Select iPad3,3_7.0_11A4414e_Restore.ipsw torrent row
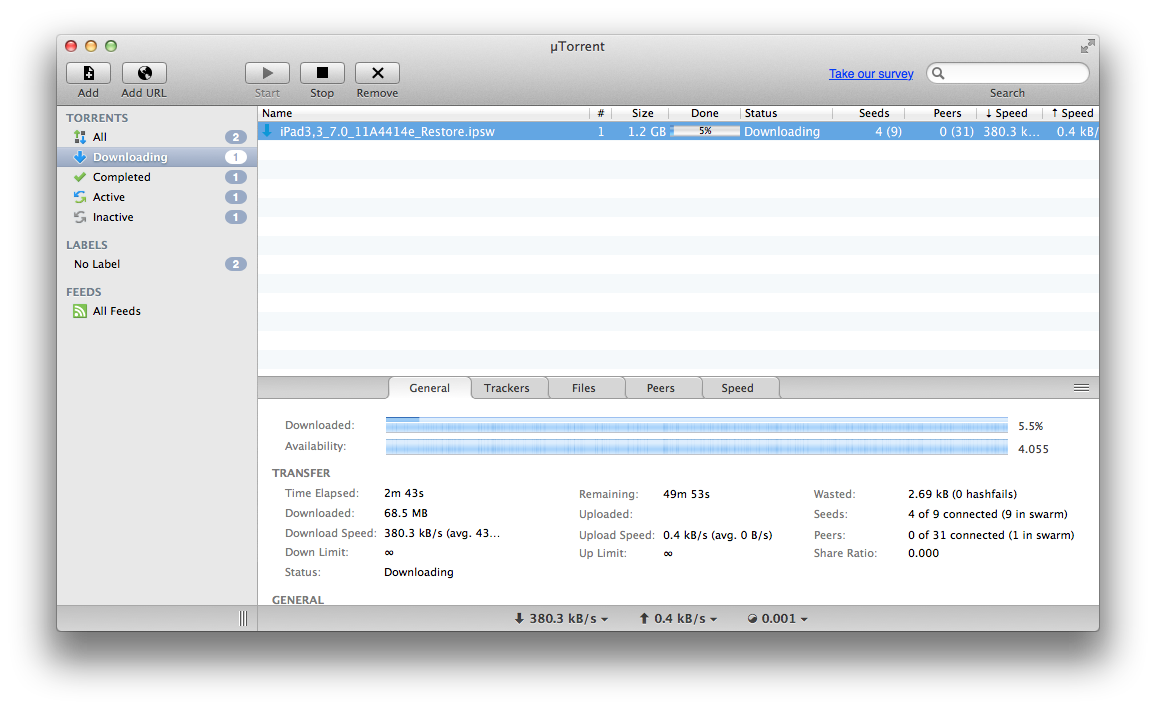 click(678, 131)
